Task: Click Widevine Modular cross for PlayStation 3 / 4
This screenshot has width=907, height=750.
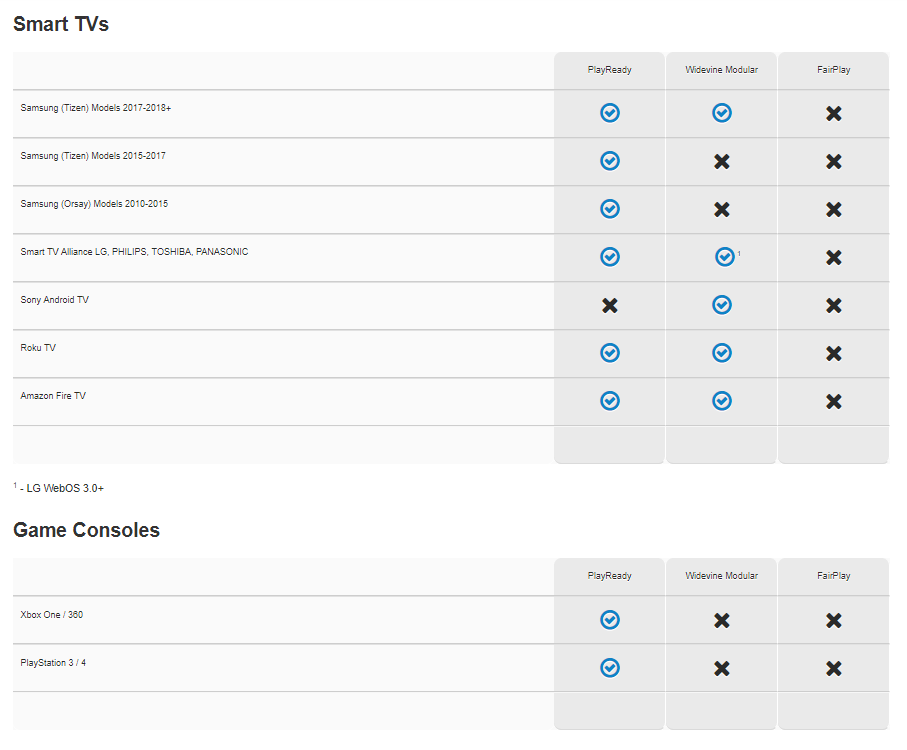Action: click(721, 668)
